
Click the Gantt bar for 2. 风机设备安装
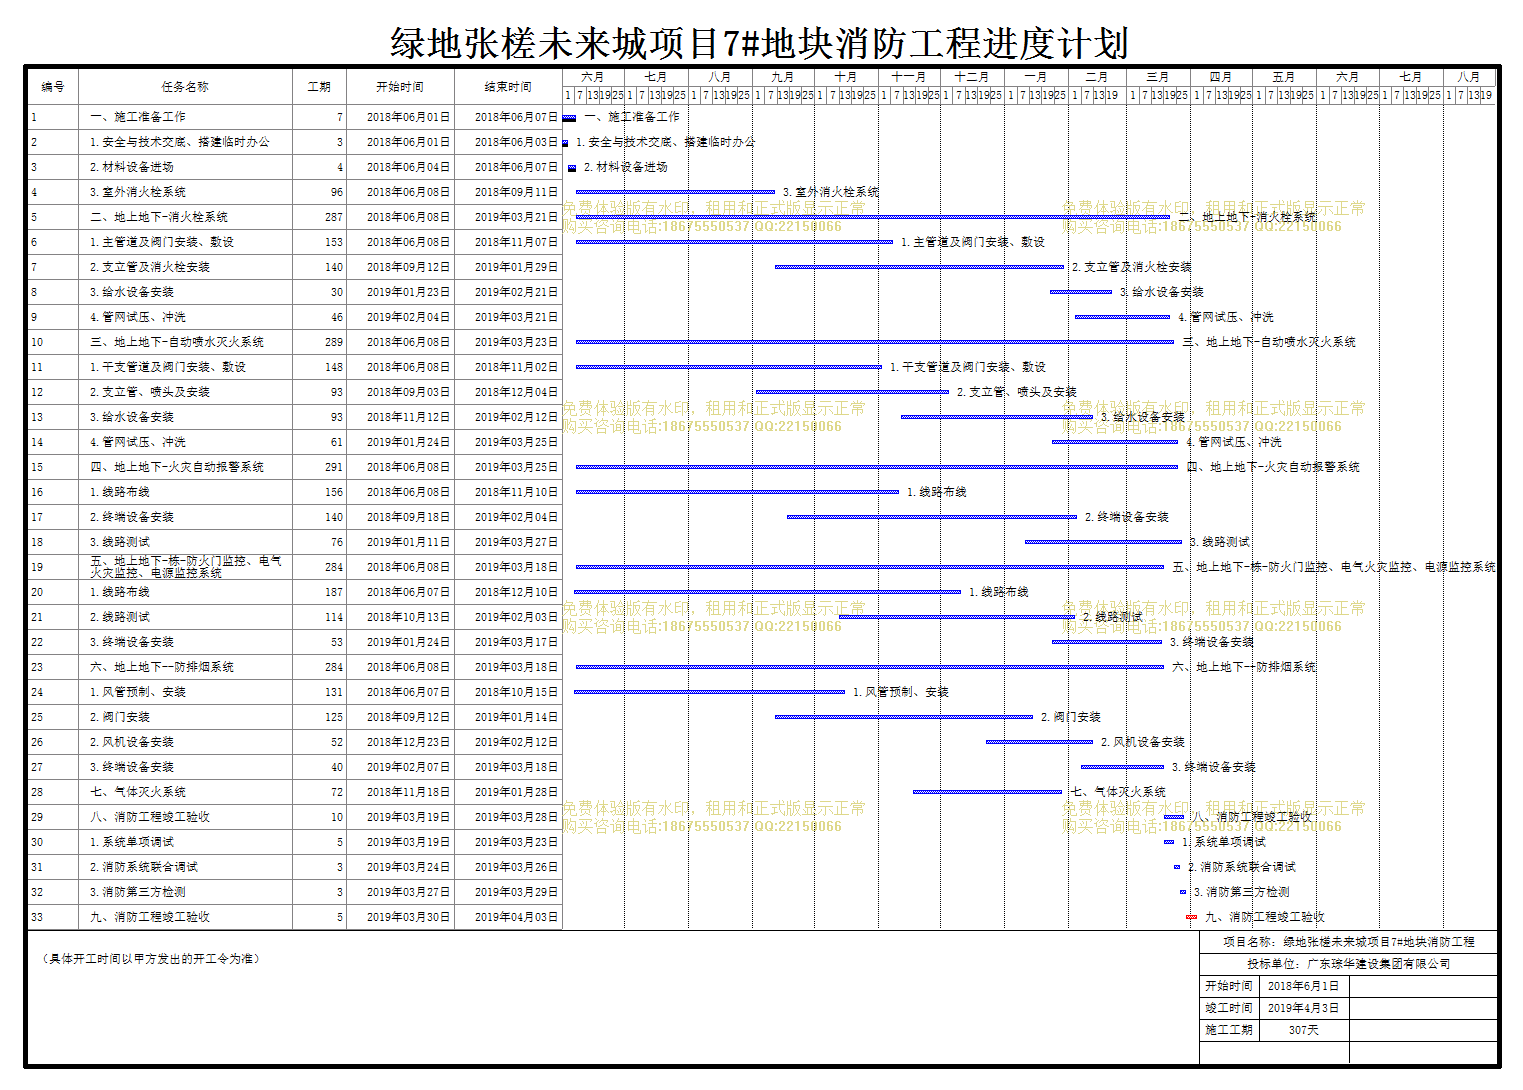[x=1039, y=742]
